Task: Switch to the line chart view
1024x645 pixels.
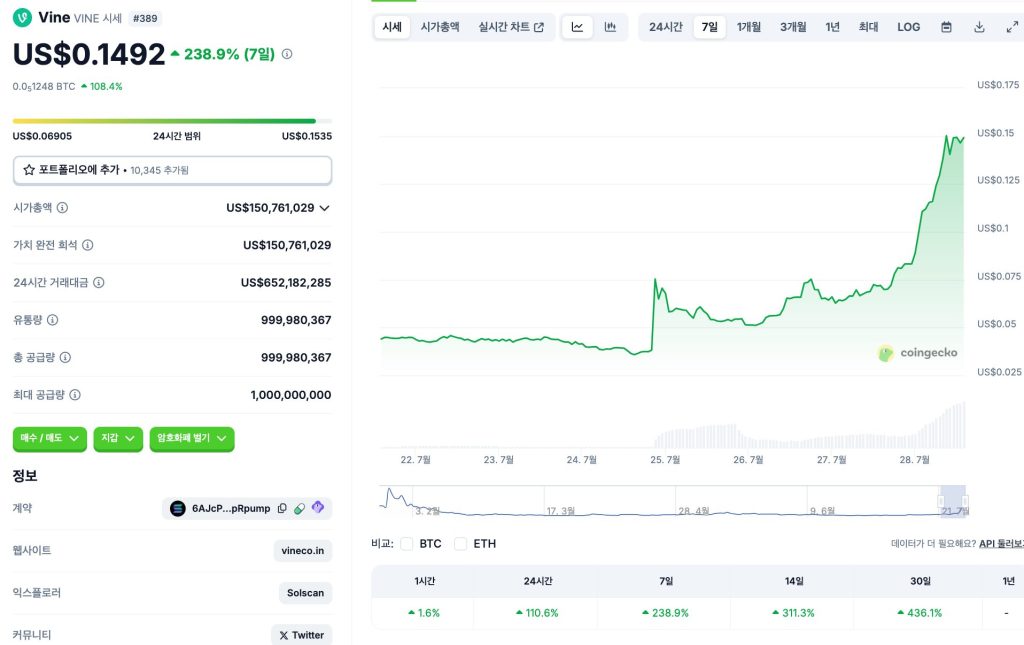Action: pyautogui.click(x=577, y=27)
